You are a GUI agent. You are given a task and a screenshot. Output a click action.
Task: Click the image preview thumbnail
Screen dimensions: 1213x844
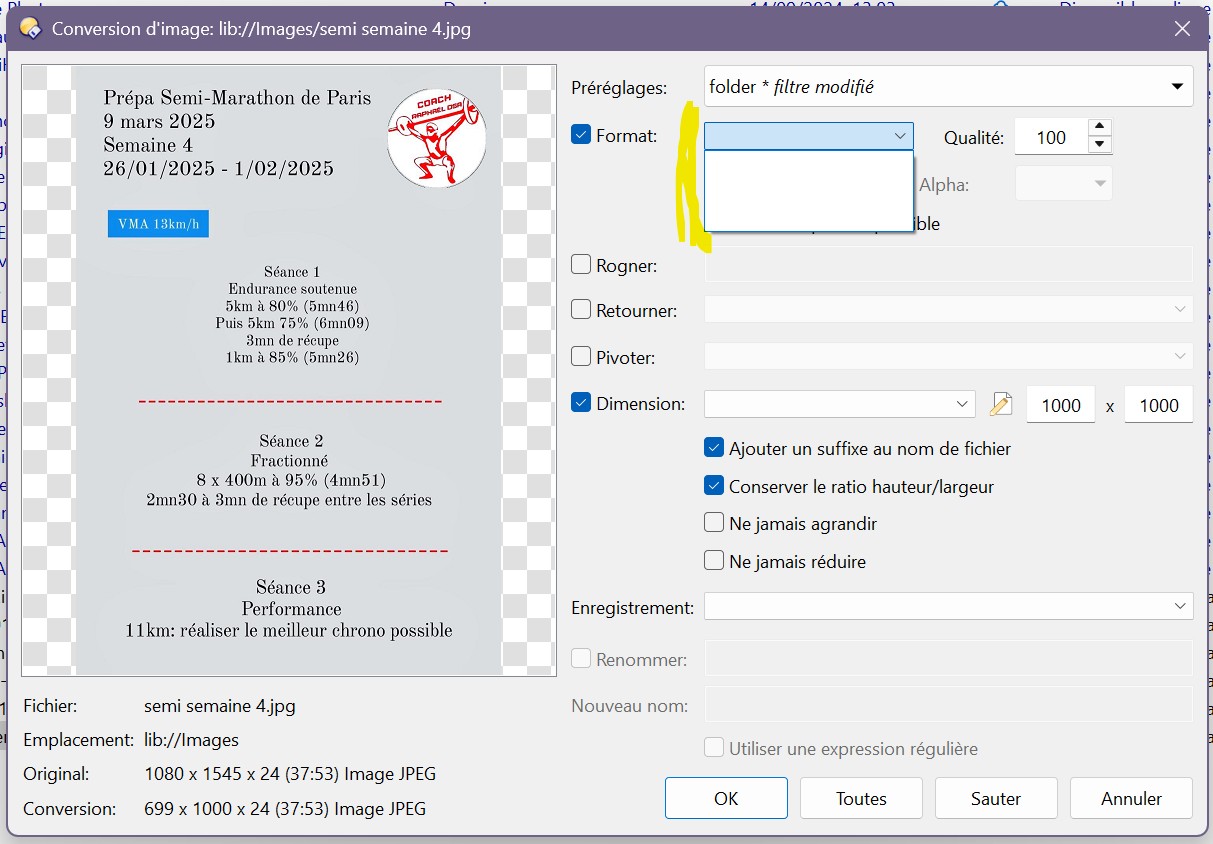[288, 370]
